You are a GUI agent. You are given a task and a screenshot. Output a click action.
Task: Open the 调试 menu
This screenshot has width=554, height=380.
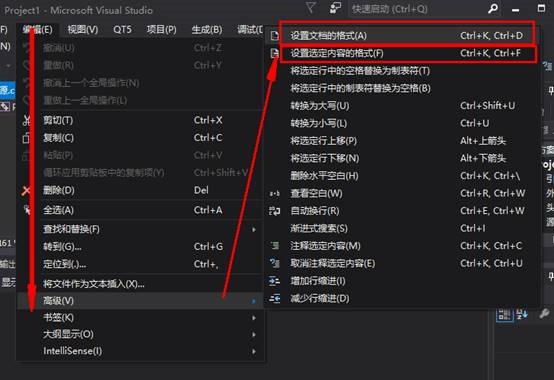[x=250, y=29]
